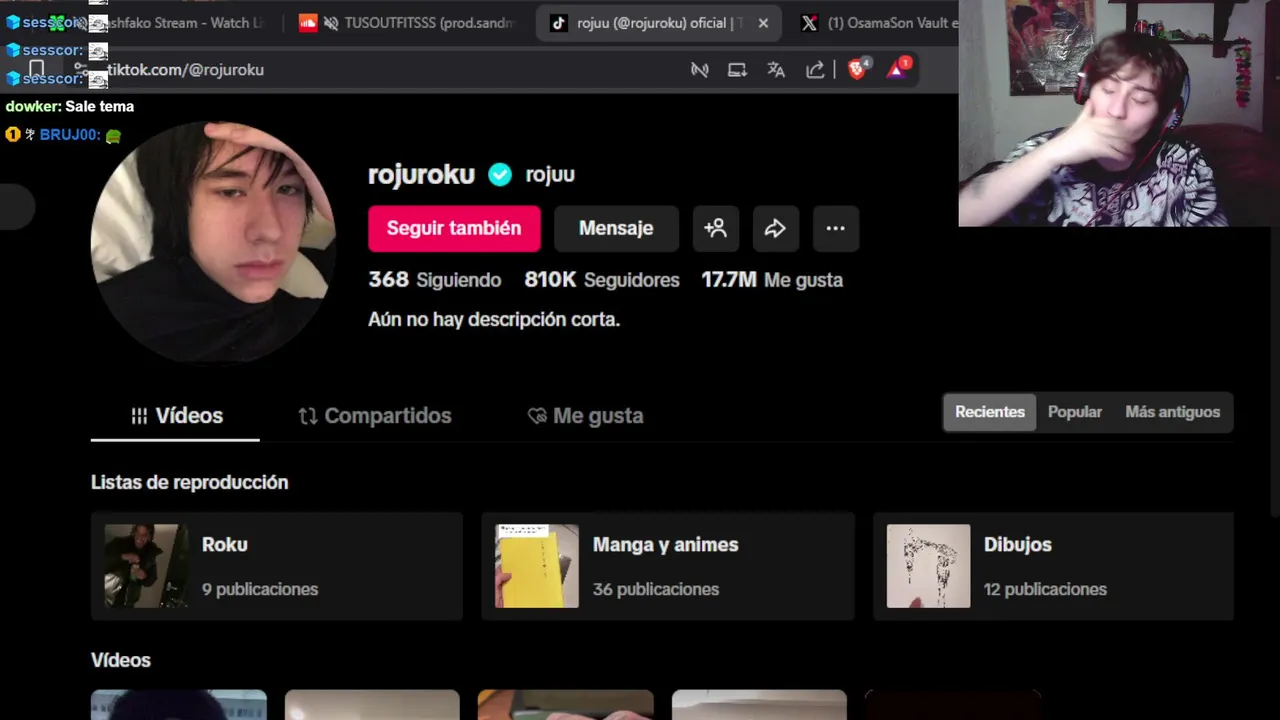Click the Manga y animes yellow thumbnail
This screenshot has height=720, width=1280.
[x=537, y=566]
